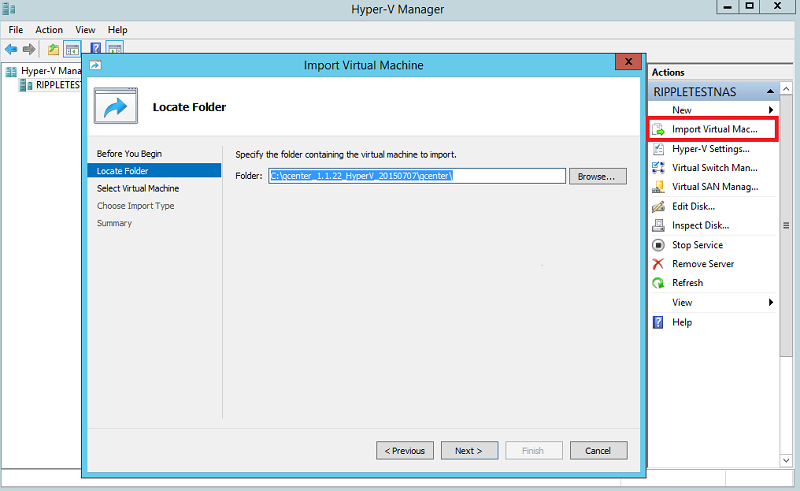The image size is (800, 491).
Task: Click the Actions pane scrollbar thumb
Action: (x=786, y=225)
